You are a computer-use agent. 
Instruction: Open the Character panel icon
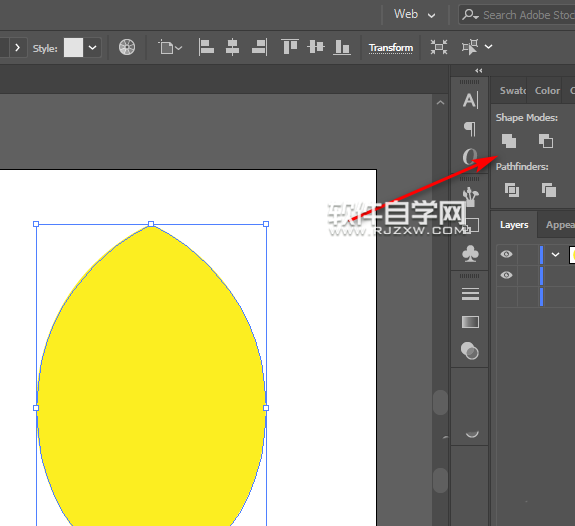coord(470,100)
